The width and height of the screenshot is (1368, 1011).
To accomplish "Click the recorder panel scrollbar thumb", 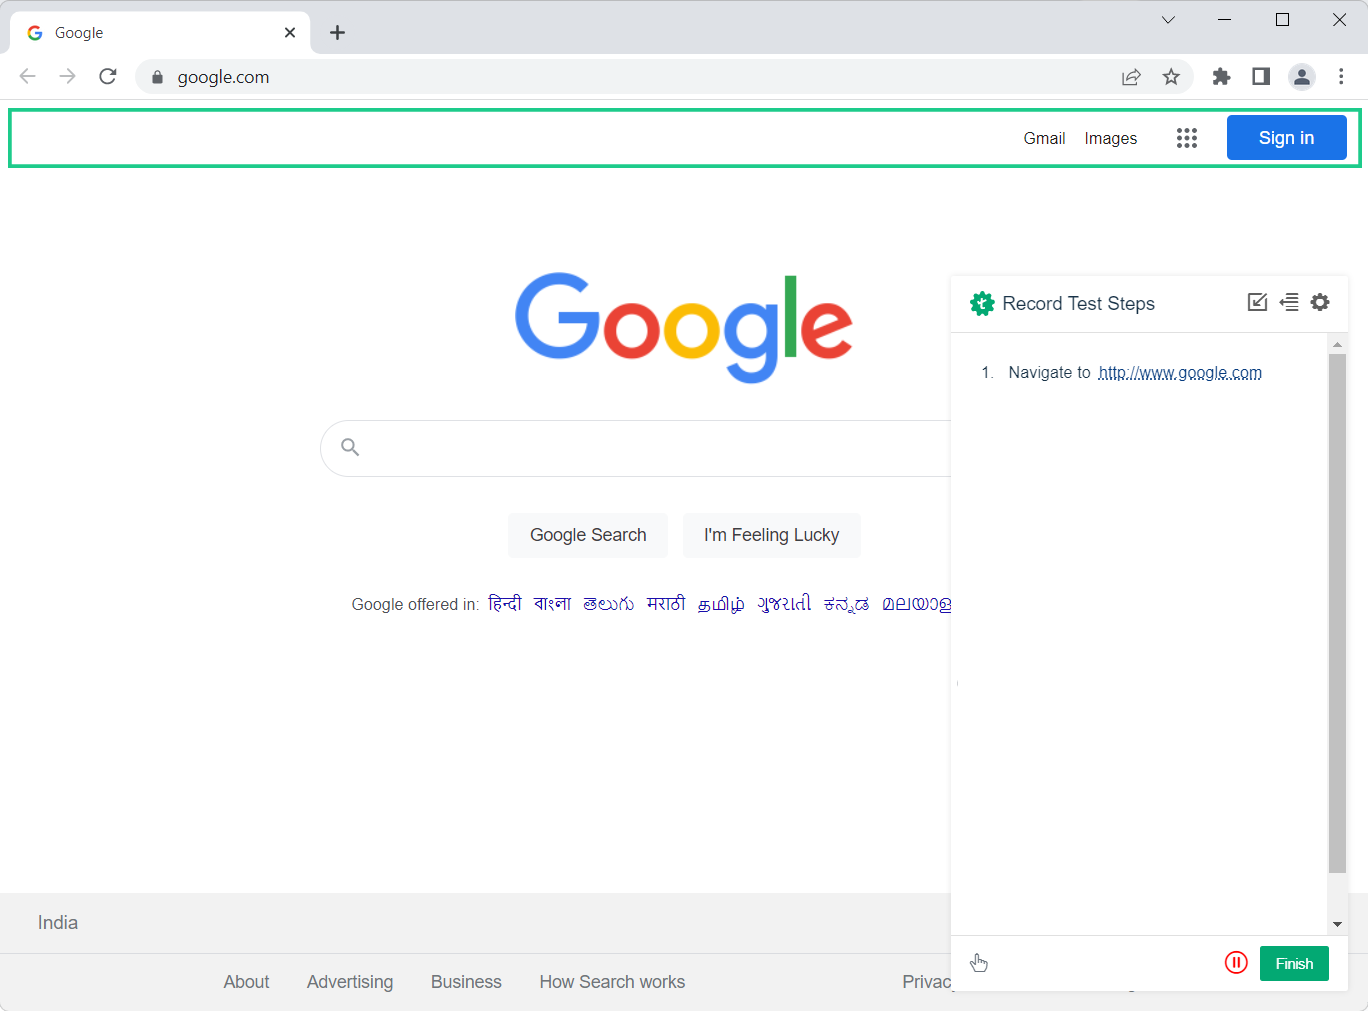I will pos(1337,613).
